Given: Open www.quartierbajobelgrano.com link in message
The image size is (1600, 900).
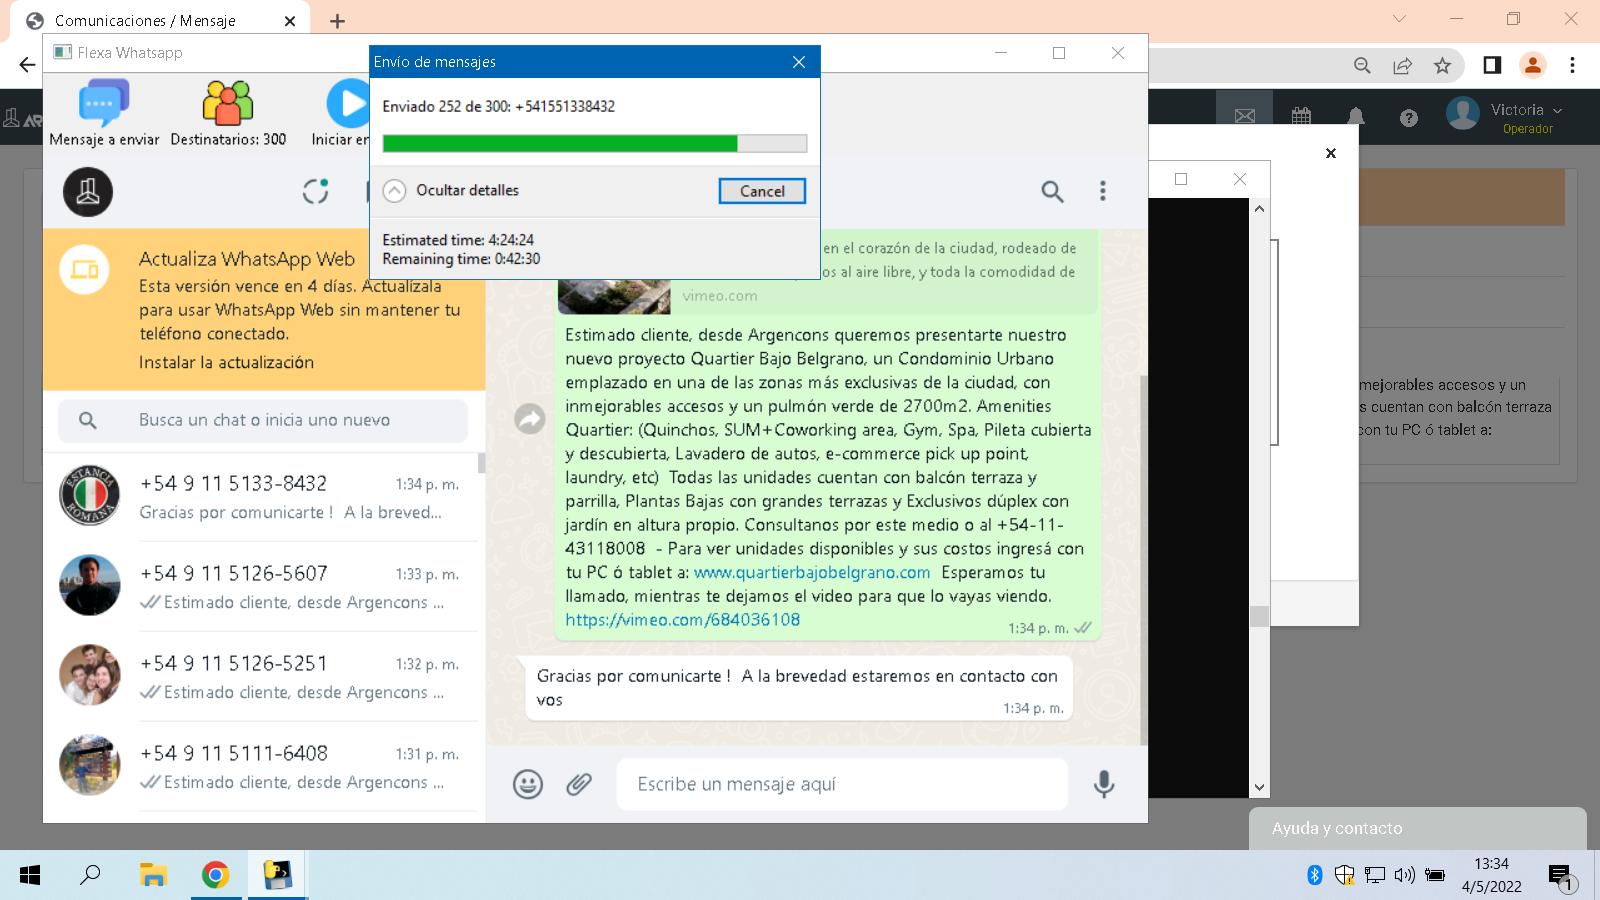Looking at the screenshot, I should tap(812, 572).
